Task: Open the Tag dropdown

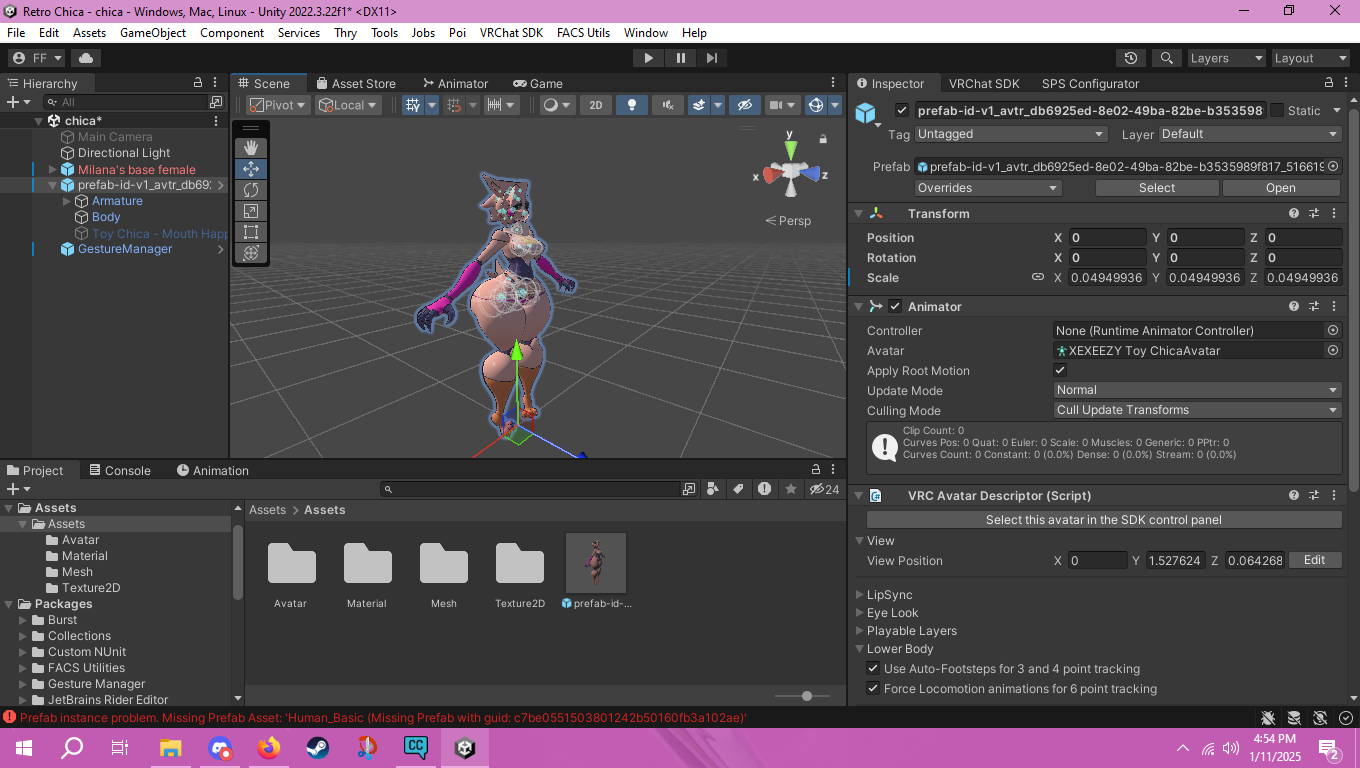Action: pyautogui.click(x=1011, y=134)
